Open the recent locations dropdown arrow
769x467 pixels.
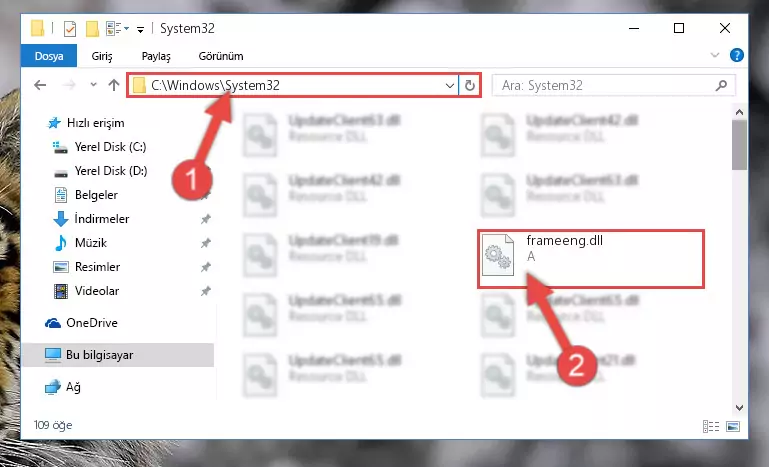(93, 85)
